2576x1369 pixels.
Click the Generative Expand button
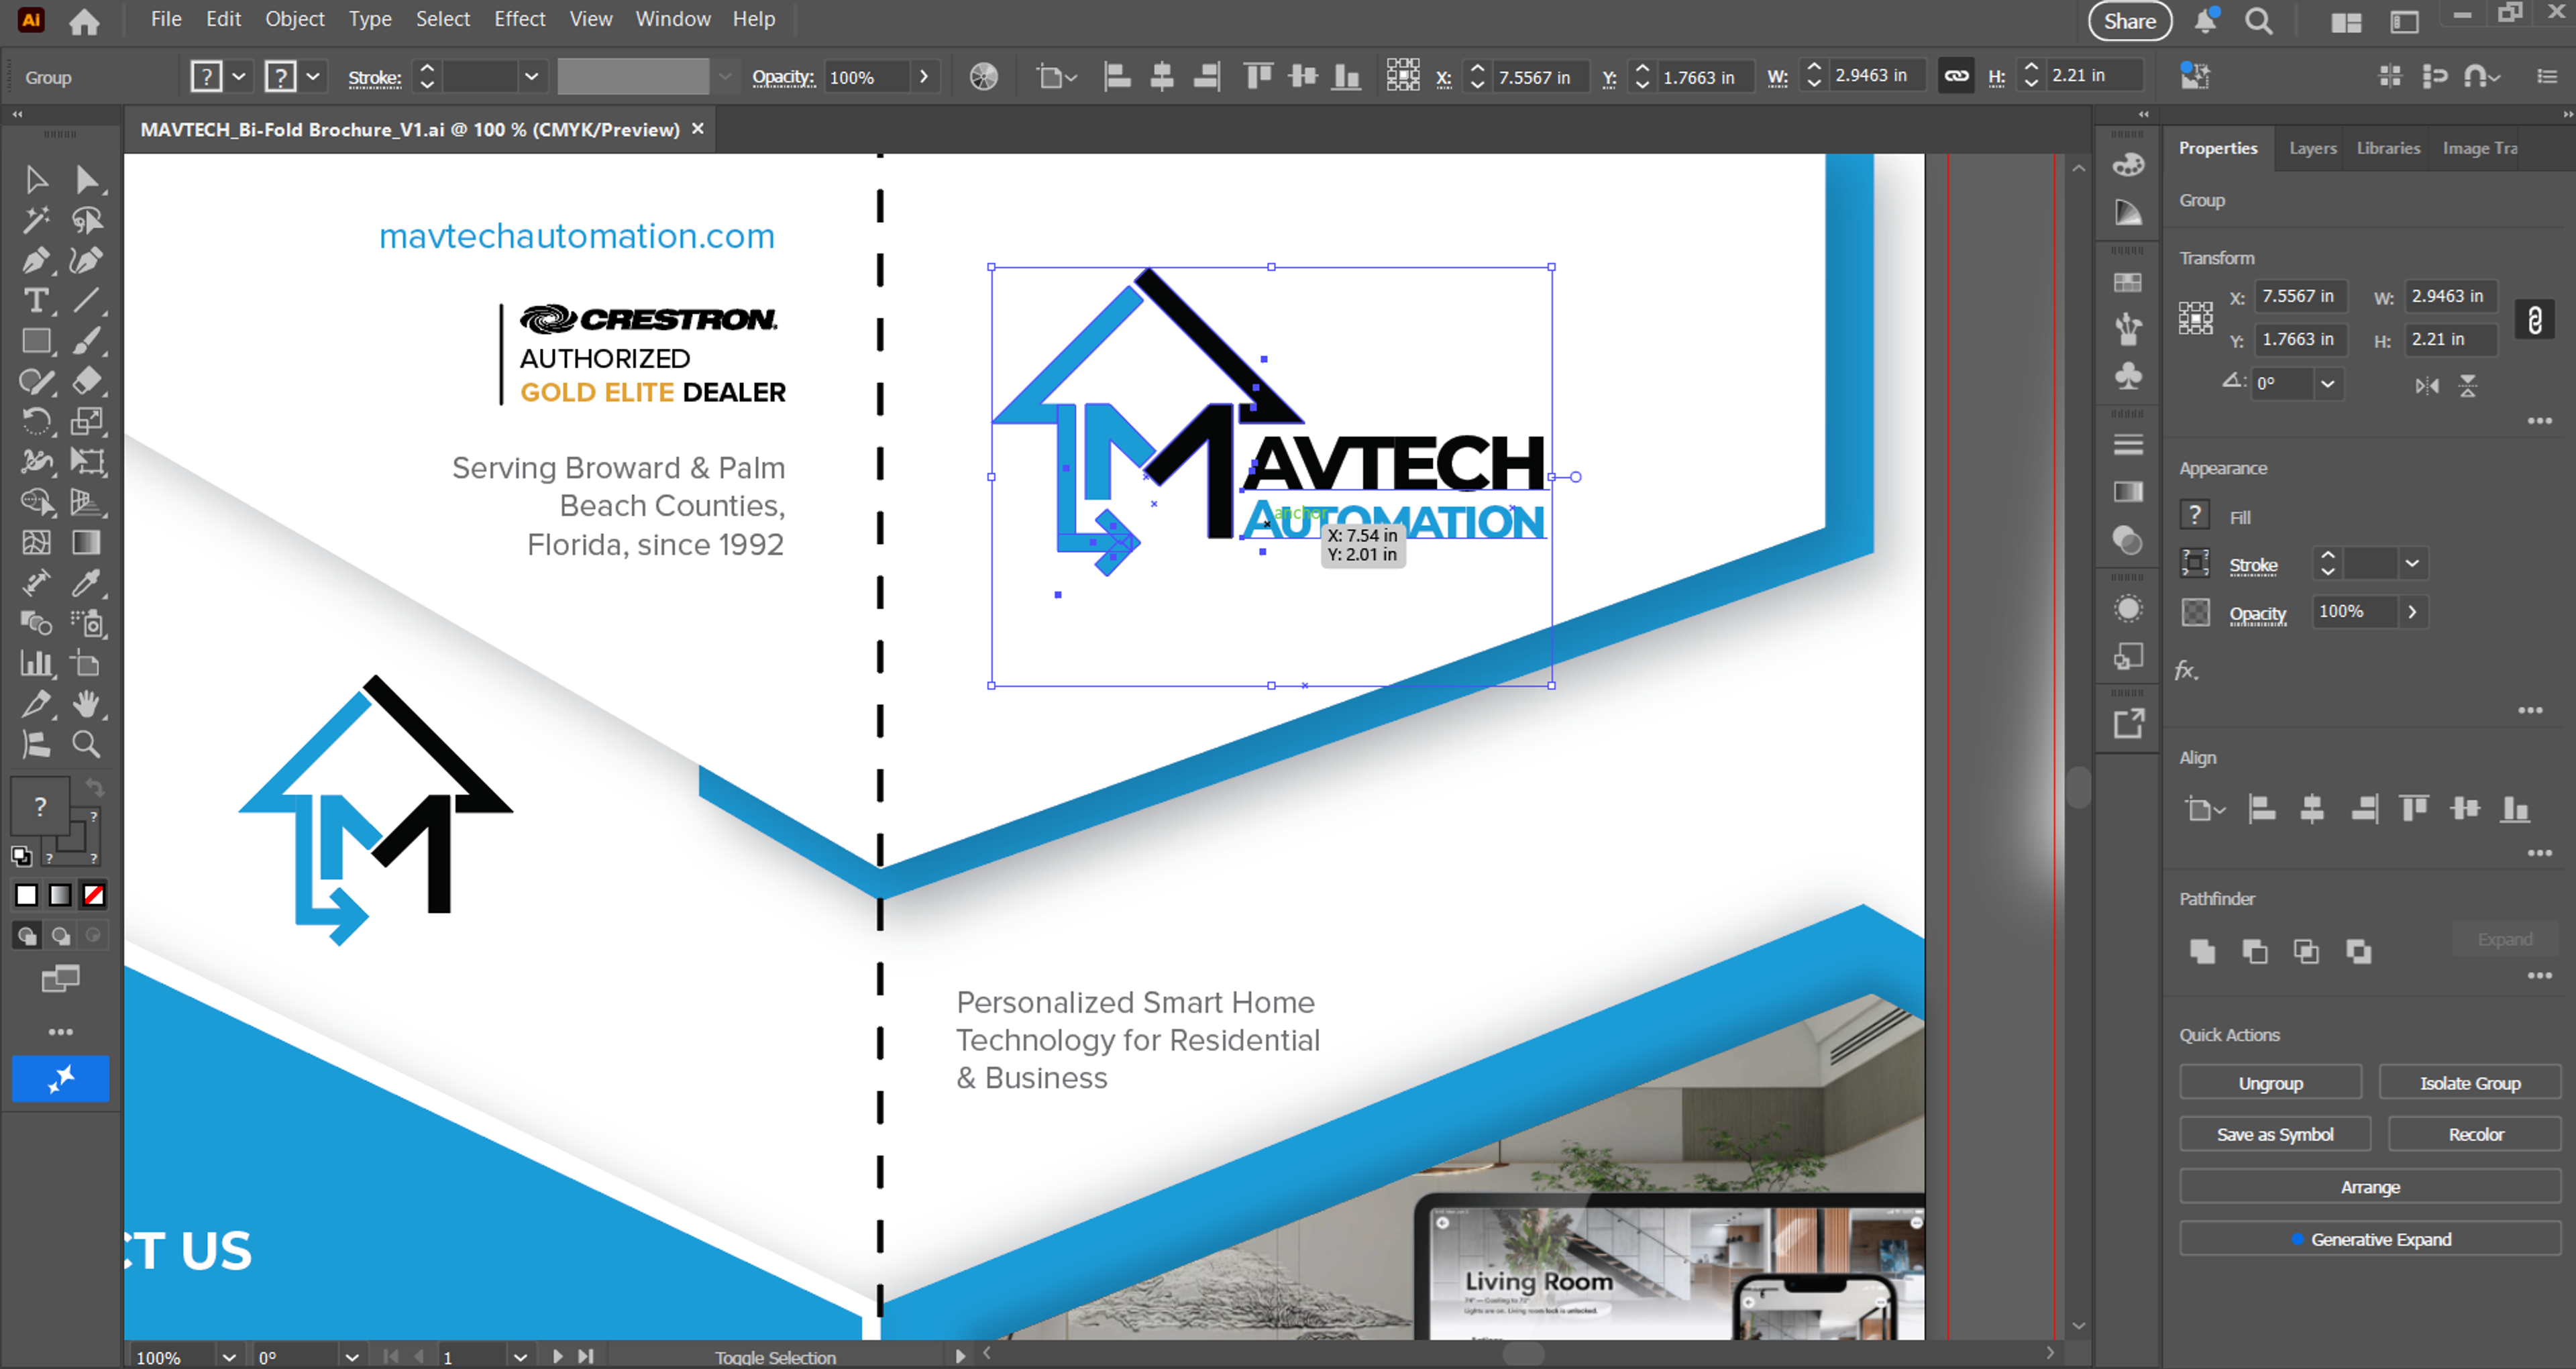click(x=2370, y=1240)
